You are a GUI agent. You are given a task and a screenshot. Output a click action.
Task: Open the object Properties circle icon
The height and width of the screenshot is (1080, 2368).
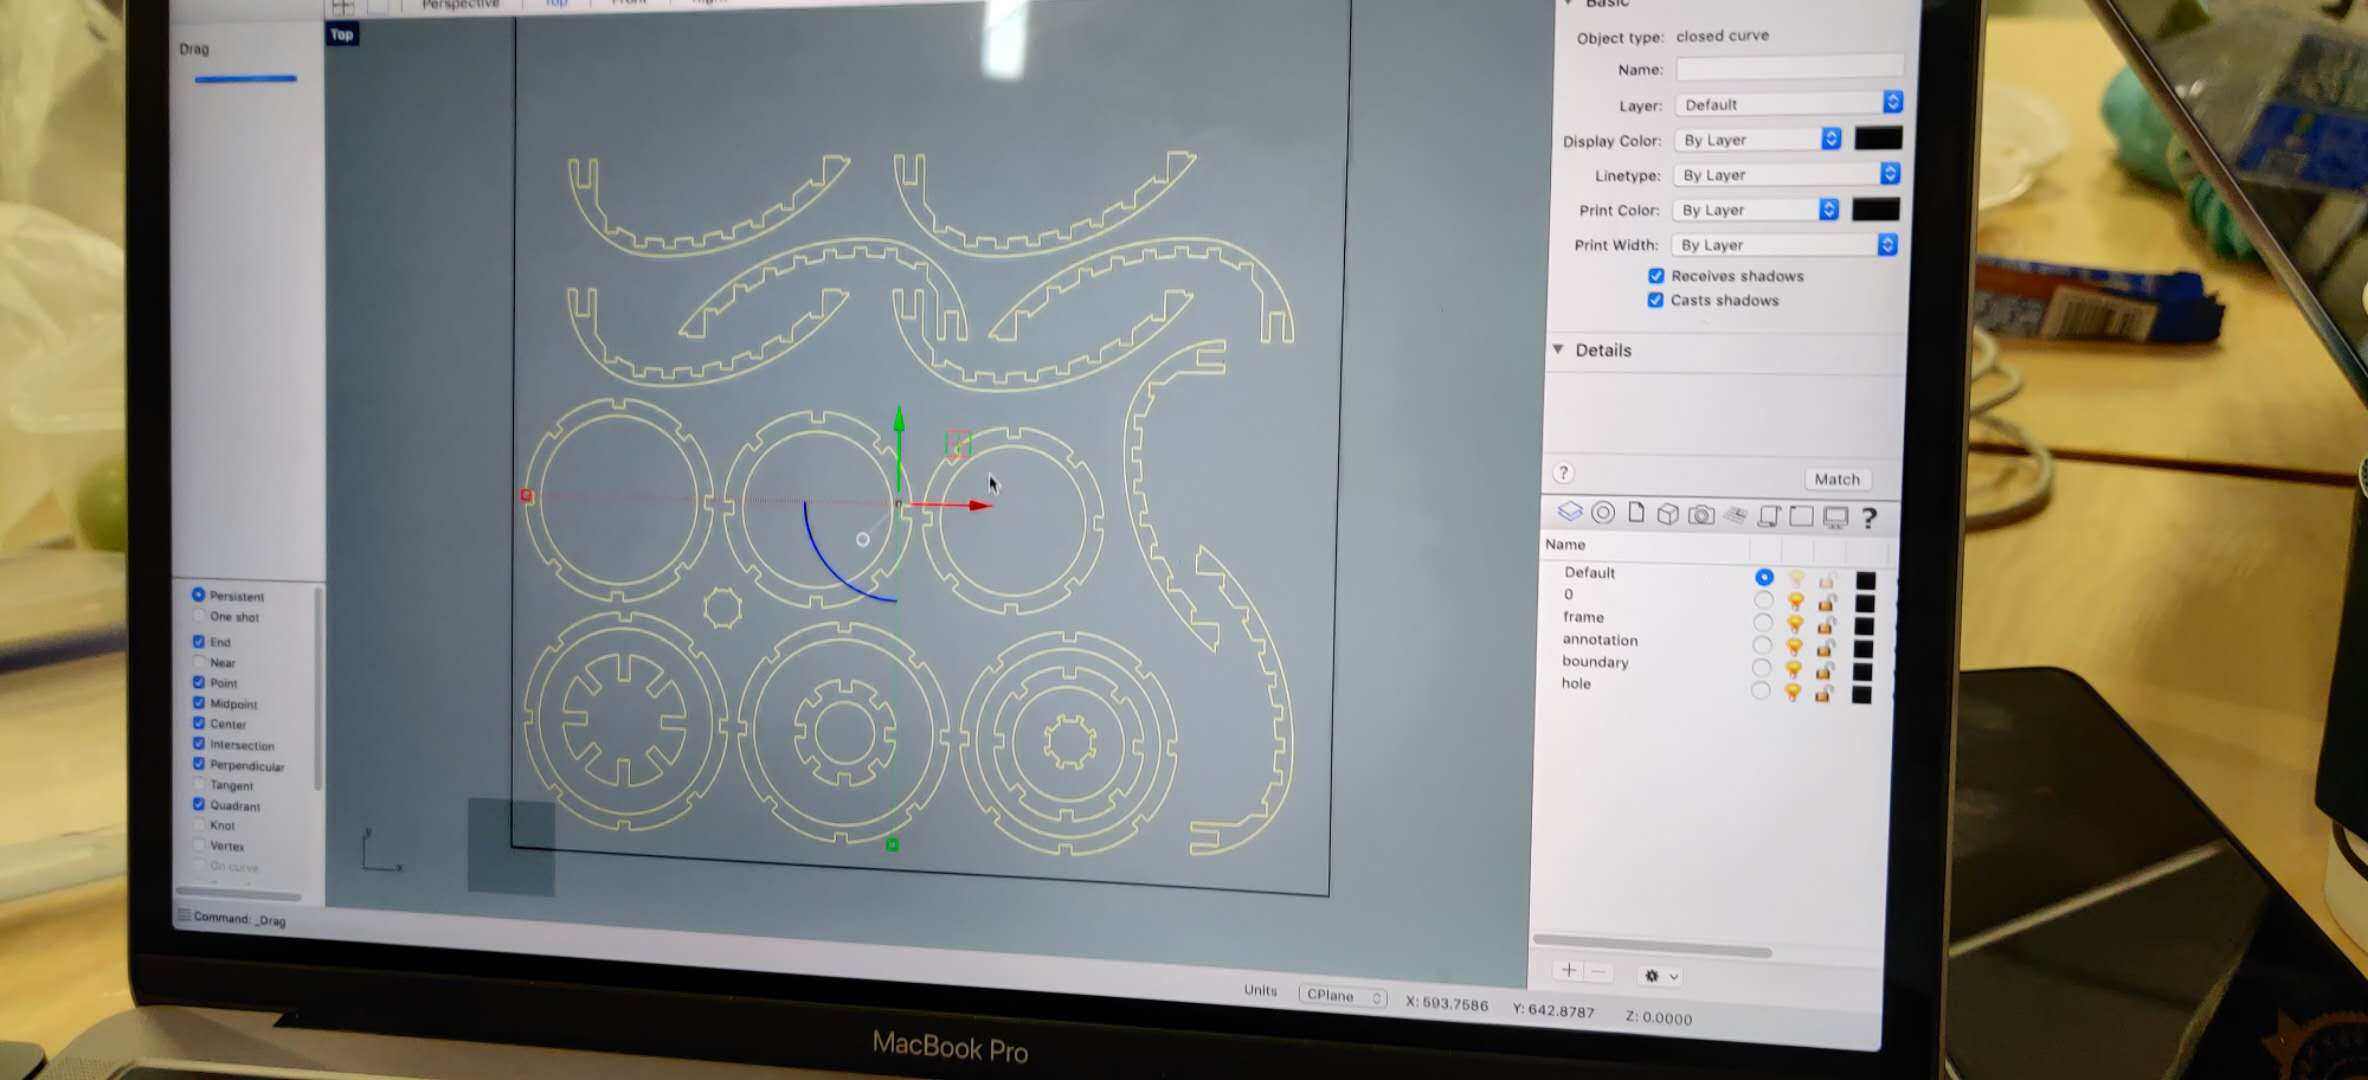click(x=1603, y=513)
